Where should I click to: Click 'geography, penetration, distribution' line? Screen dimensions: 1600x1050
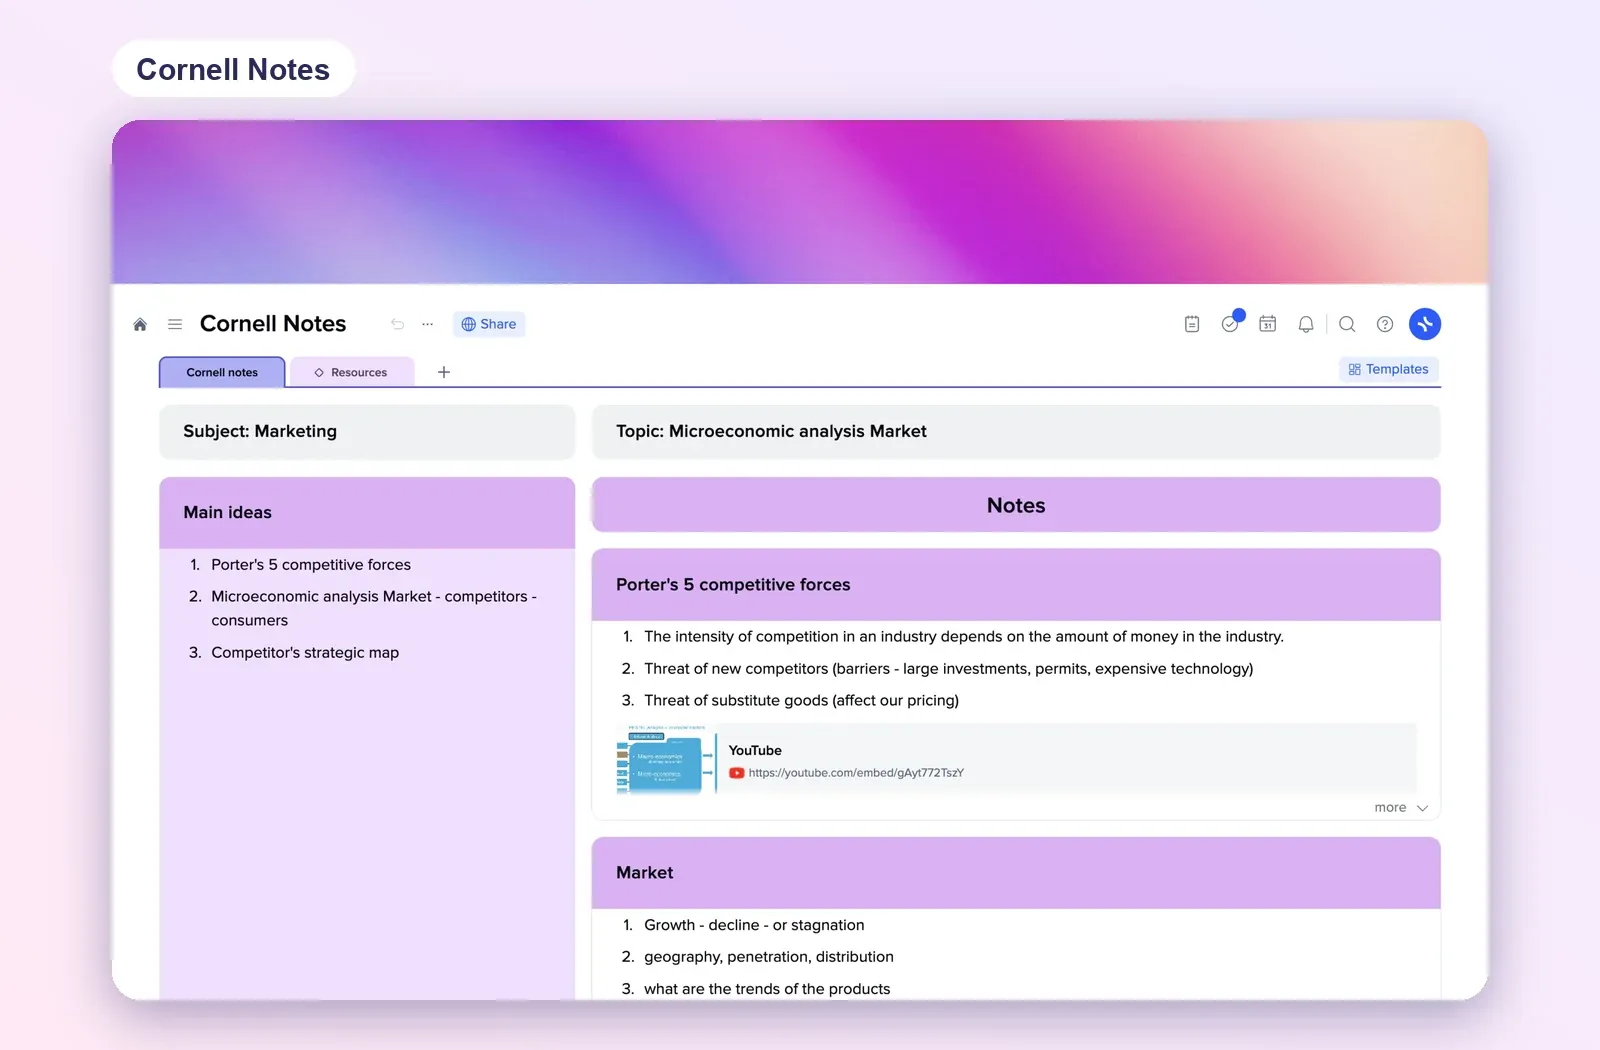[769, 957]
